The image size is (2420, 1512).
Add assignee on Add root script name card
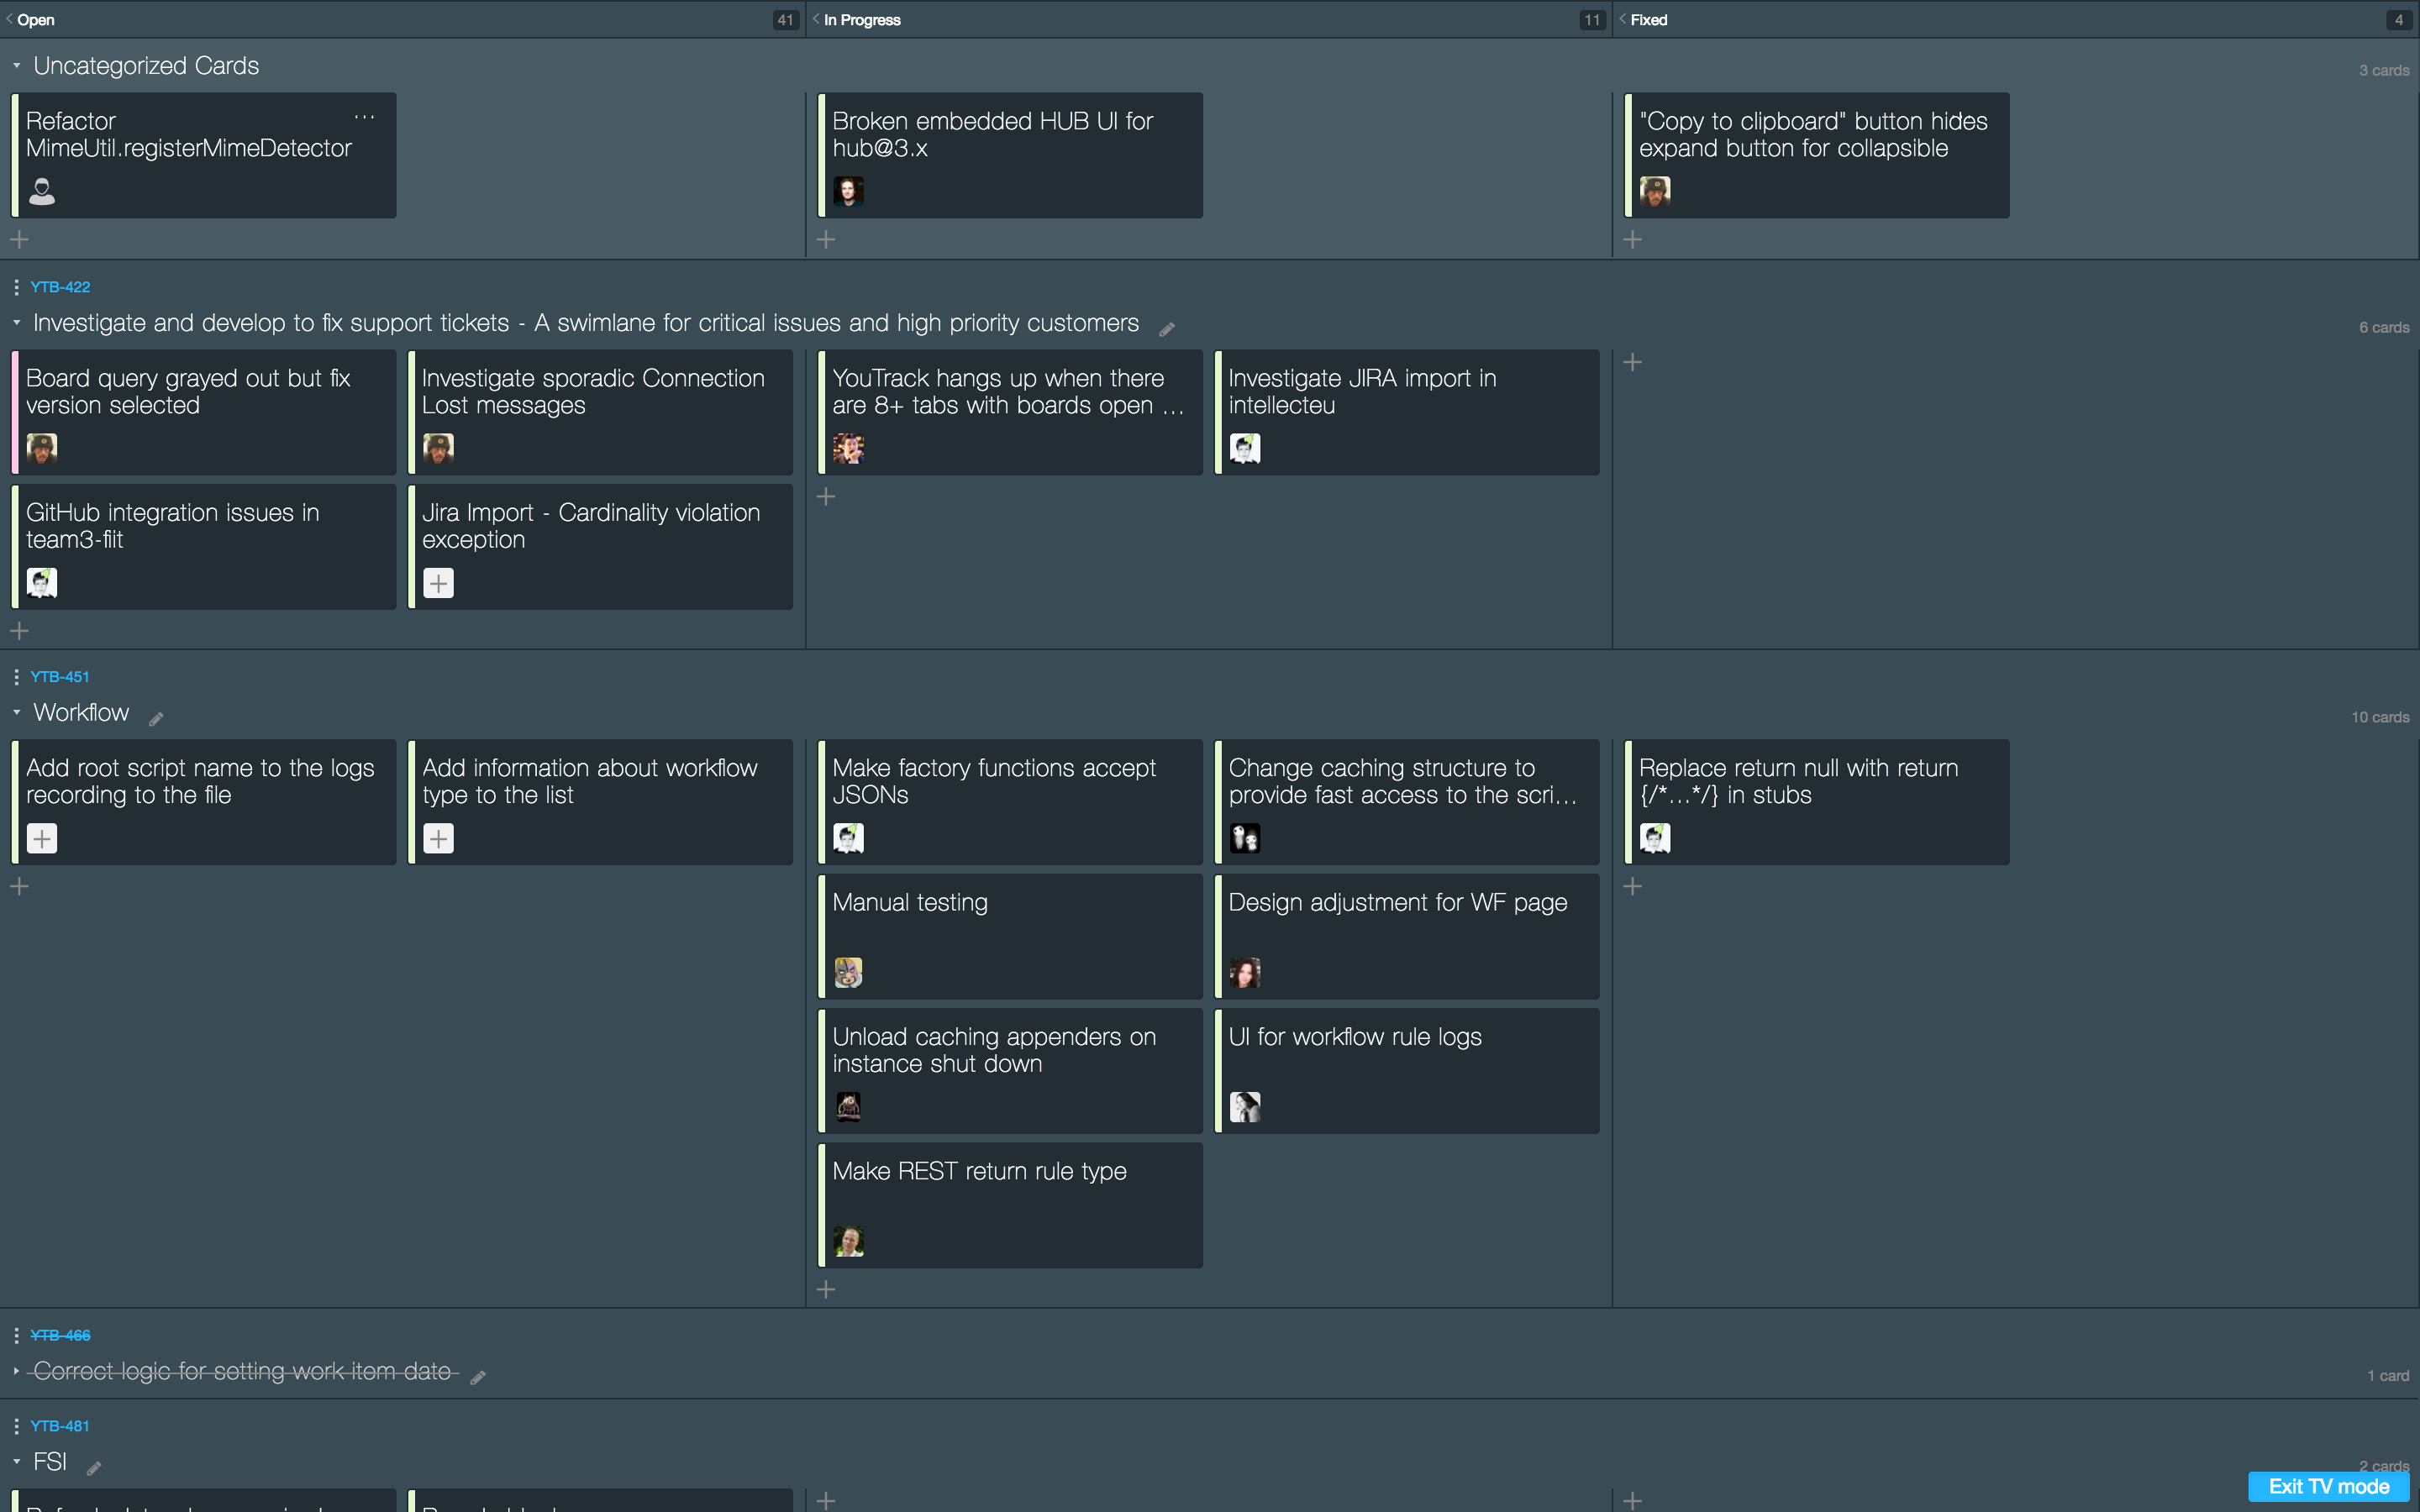pos(42,838)
